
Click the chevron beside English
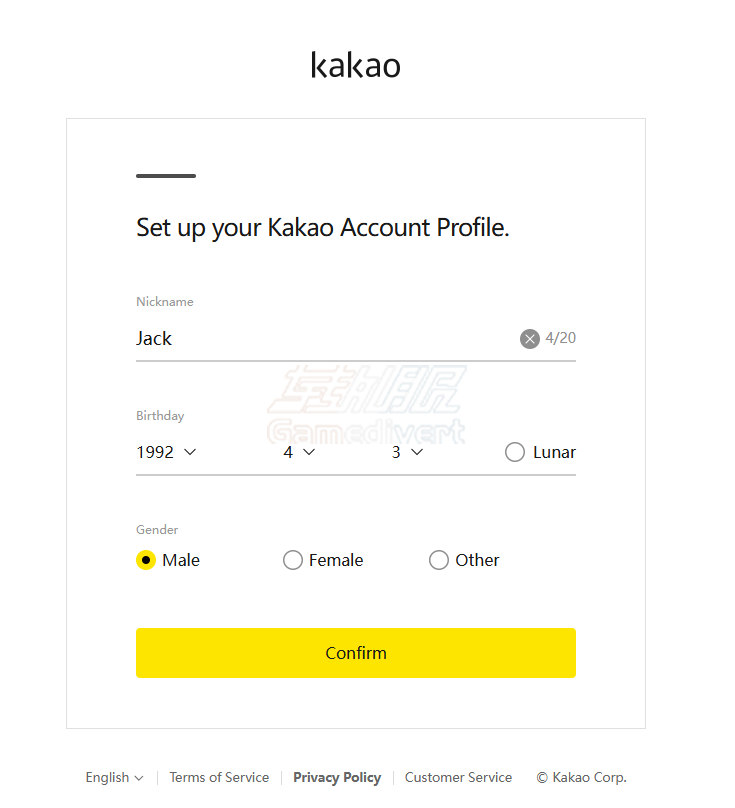(x=139, y=778)
